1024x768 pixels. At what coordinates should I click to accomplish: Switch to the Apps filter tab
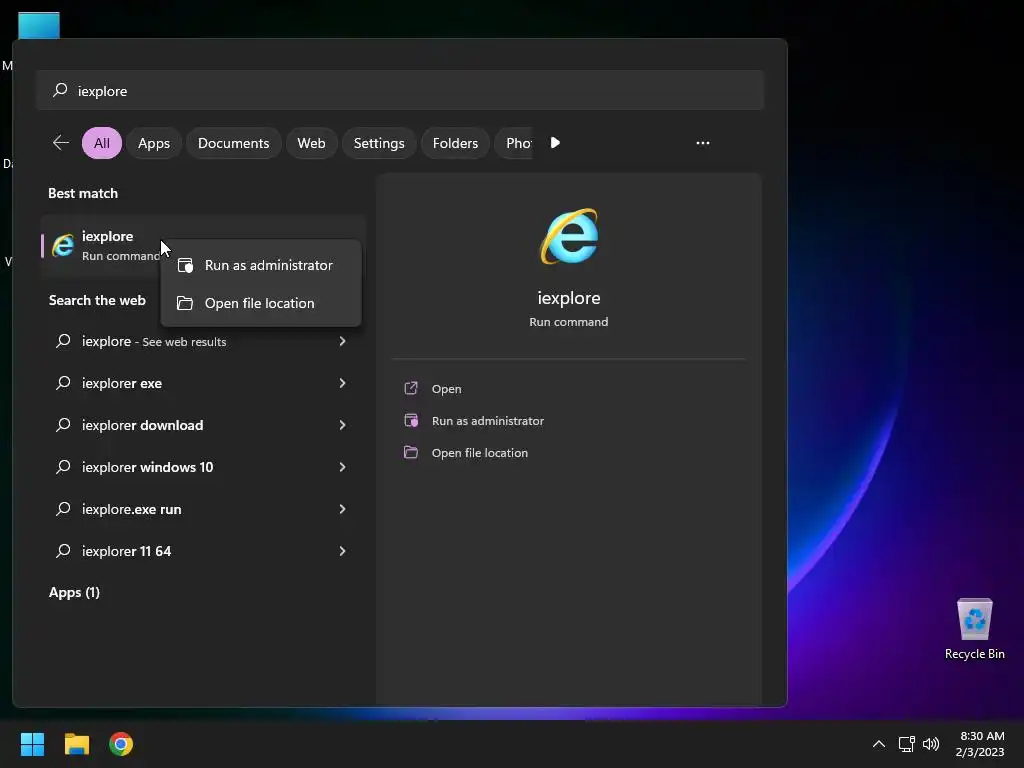[x=154, y=142]
